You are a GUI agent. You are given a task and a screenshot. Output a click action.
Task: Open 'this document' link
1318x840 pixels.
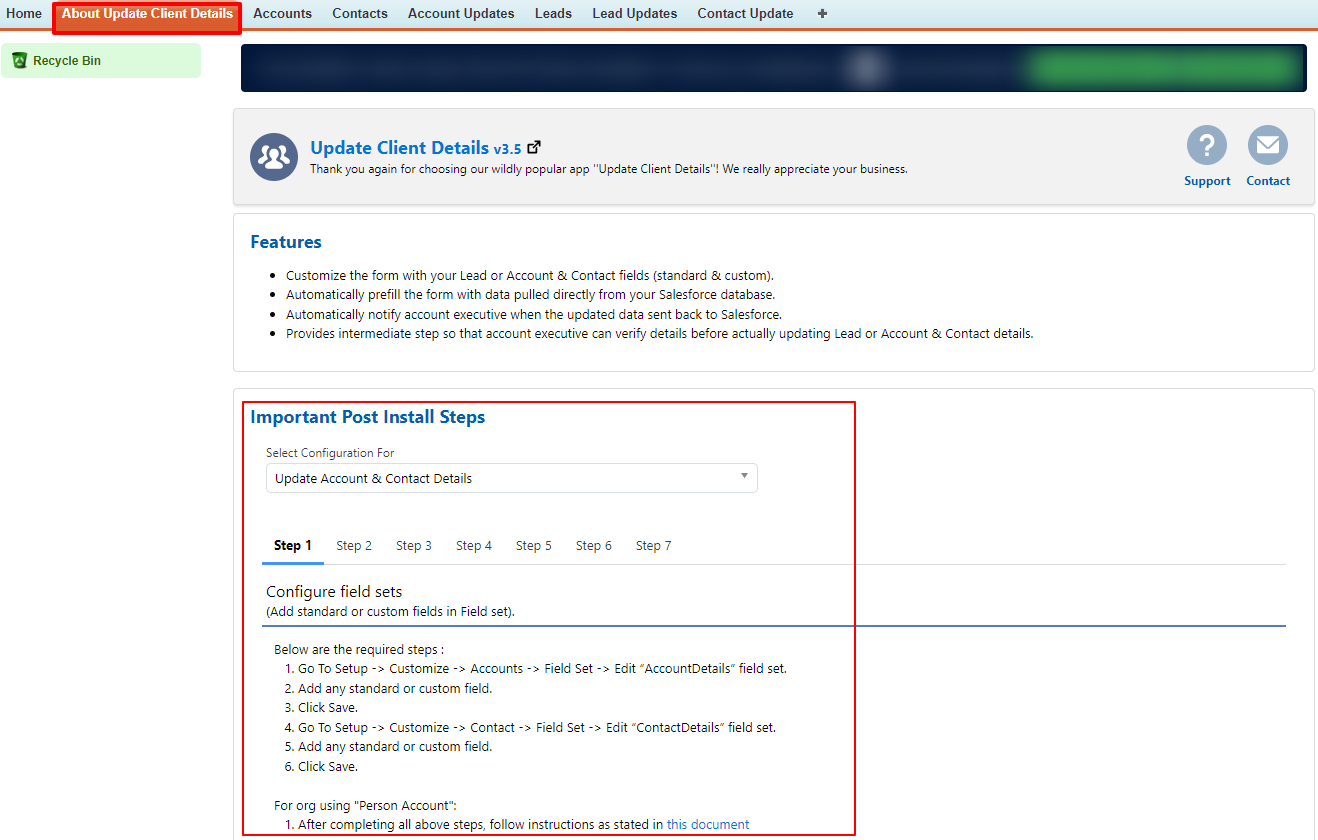[708, 825]
